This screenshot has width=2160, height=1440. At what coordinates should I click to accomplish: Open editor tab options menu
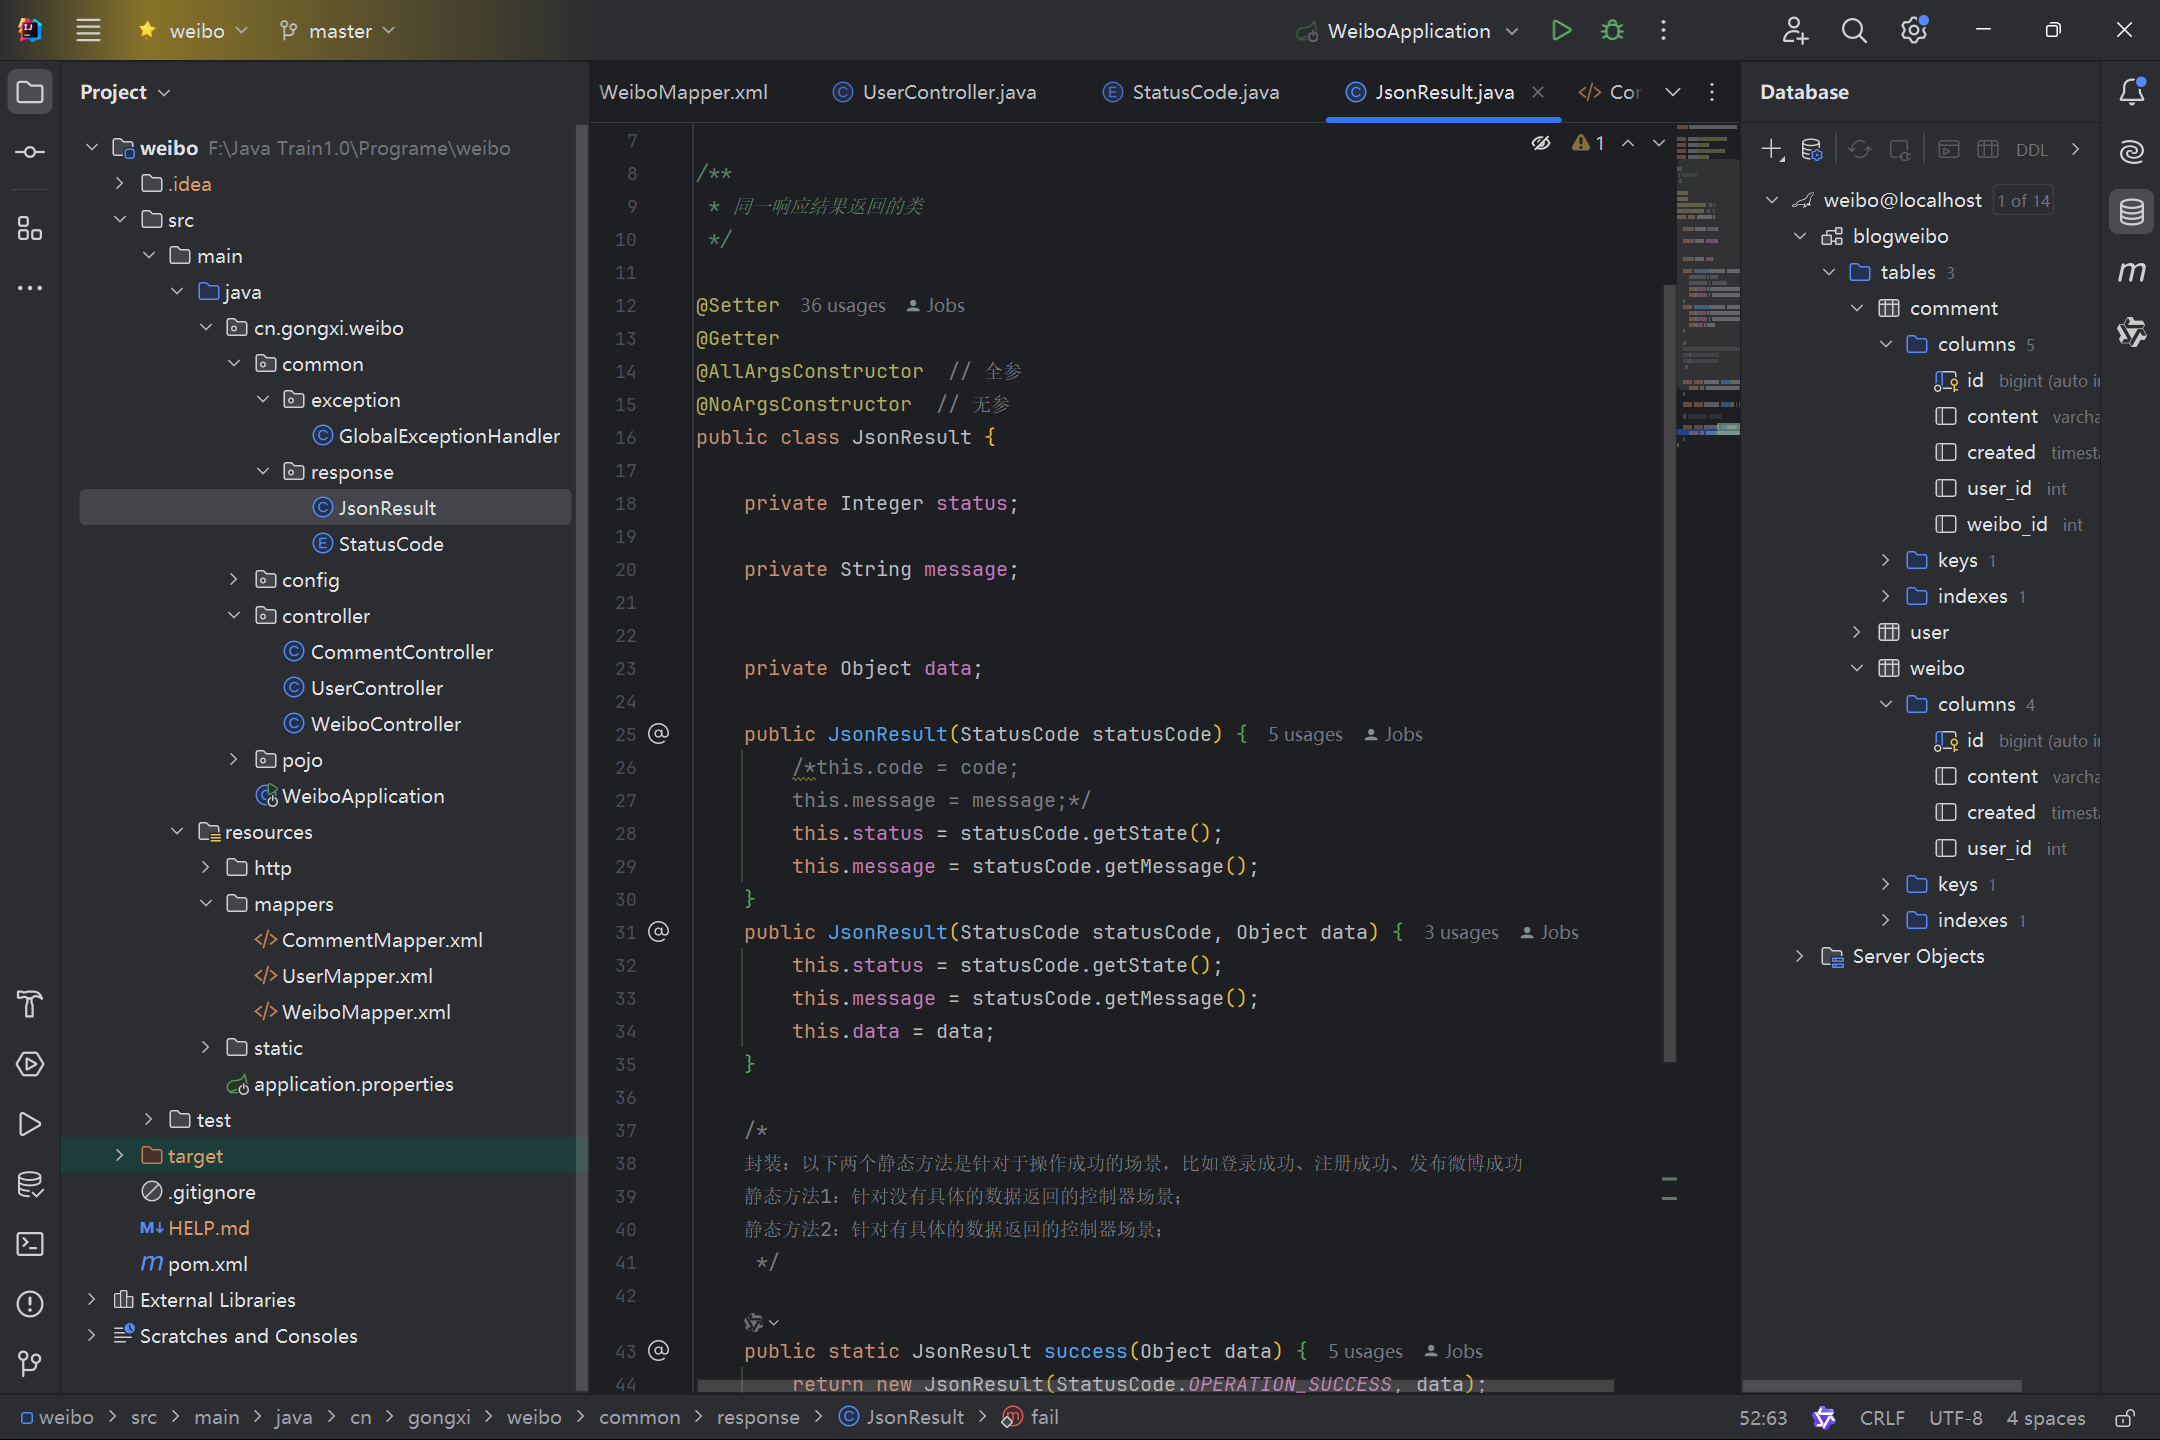click(1712, 92)
